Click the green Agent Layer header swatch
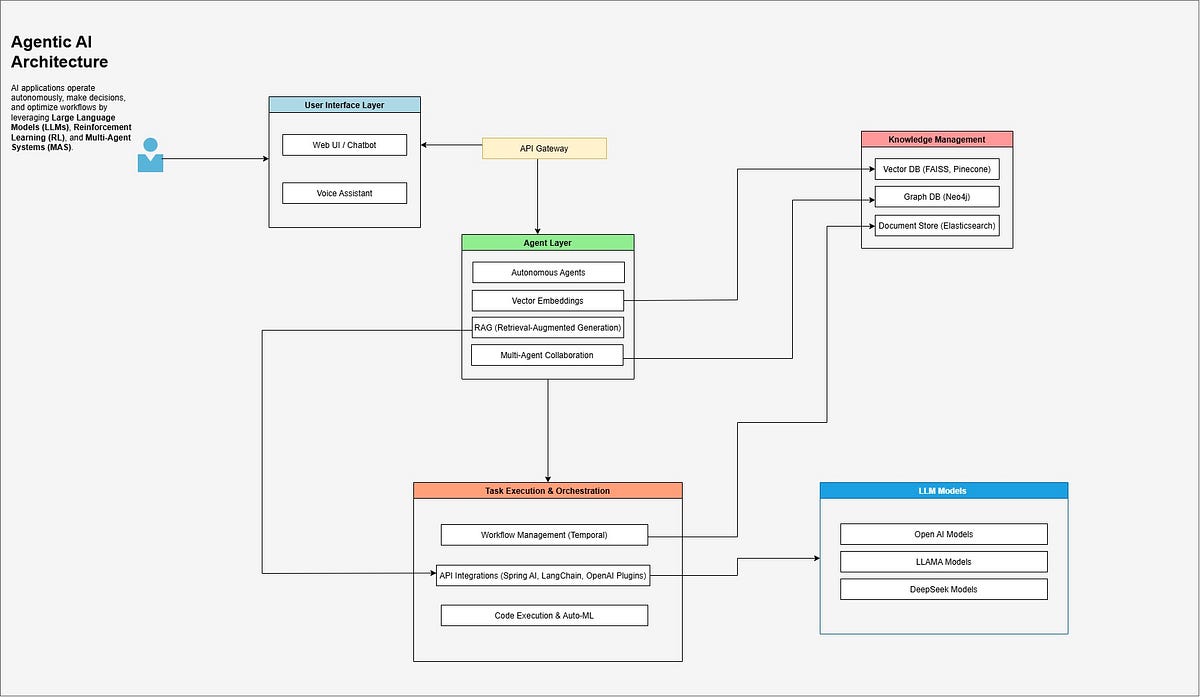Screen dimensions: 1200x697 [547, 242]
